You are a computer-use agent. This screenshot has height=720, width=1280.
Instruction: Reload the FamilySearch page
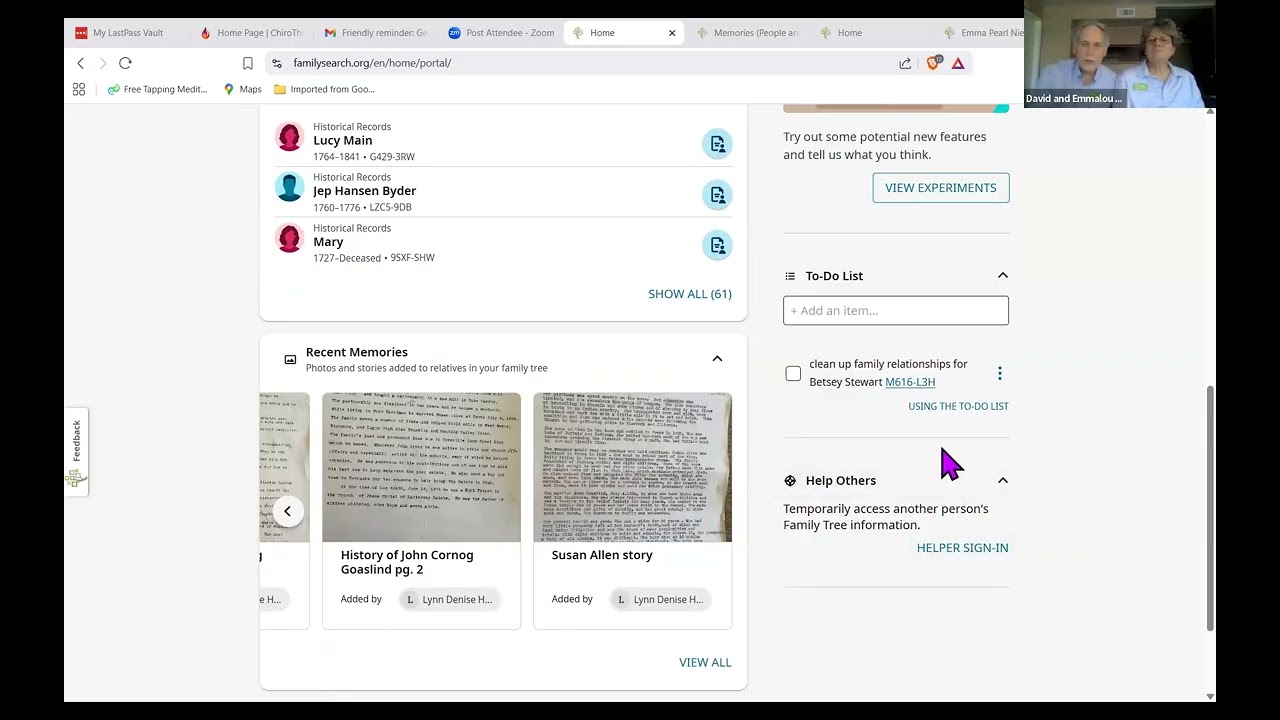[125, 63]
